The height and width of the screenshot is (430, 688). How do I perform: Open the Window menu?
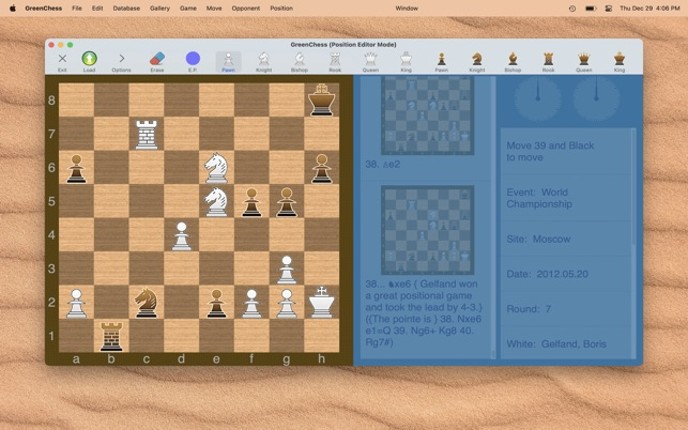tap(407, 8)
